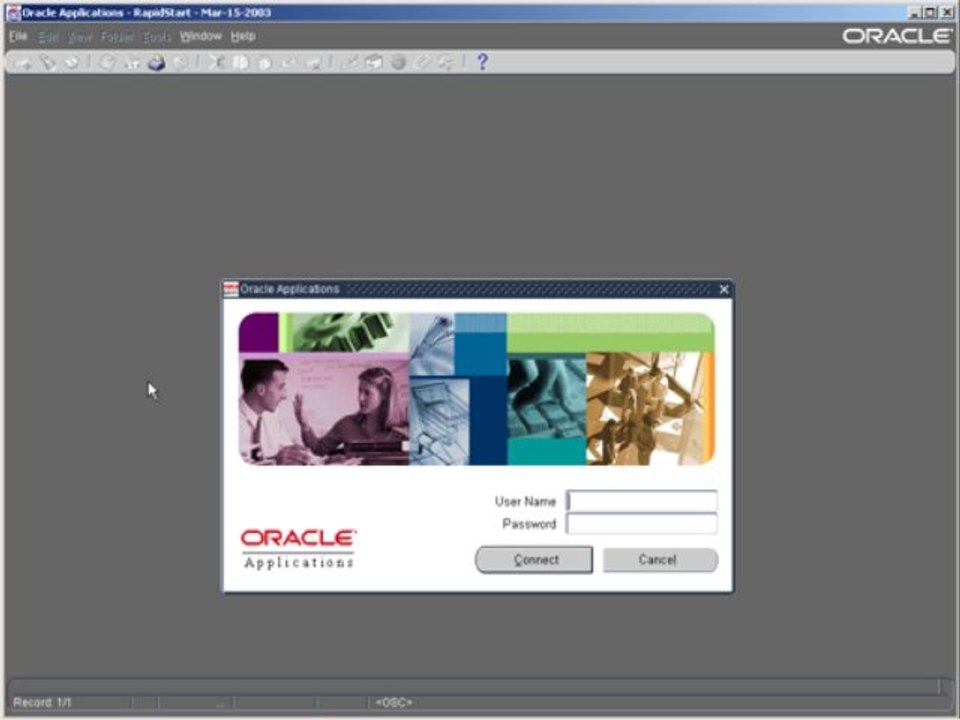Viewport: 960px width, 720px height.
Task: Click the Close Form toolbar icon
Action: tap(180, 63)
